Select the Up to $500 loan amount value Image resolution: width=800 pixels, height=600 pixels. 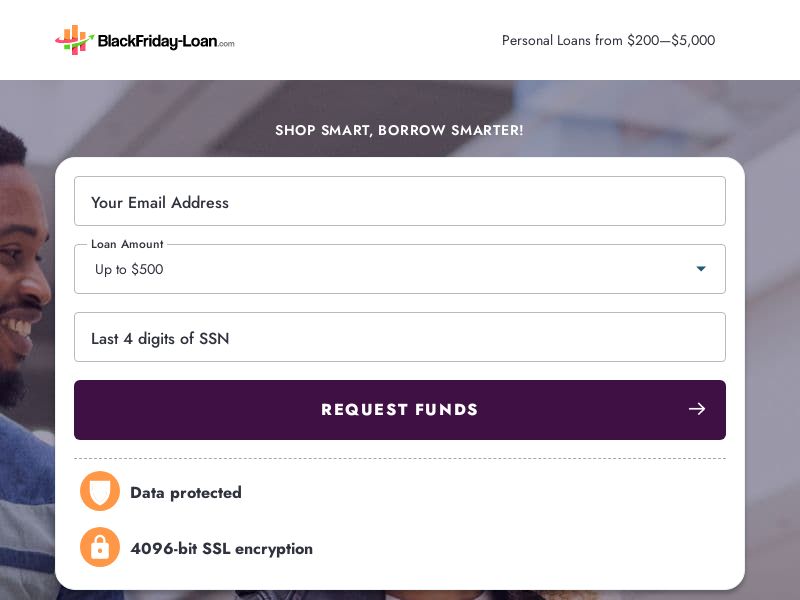[x=128, y=269]
